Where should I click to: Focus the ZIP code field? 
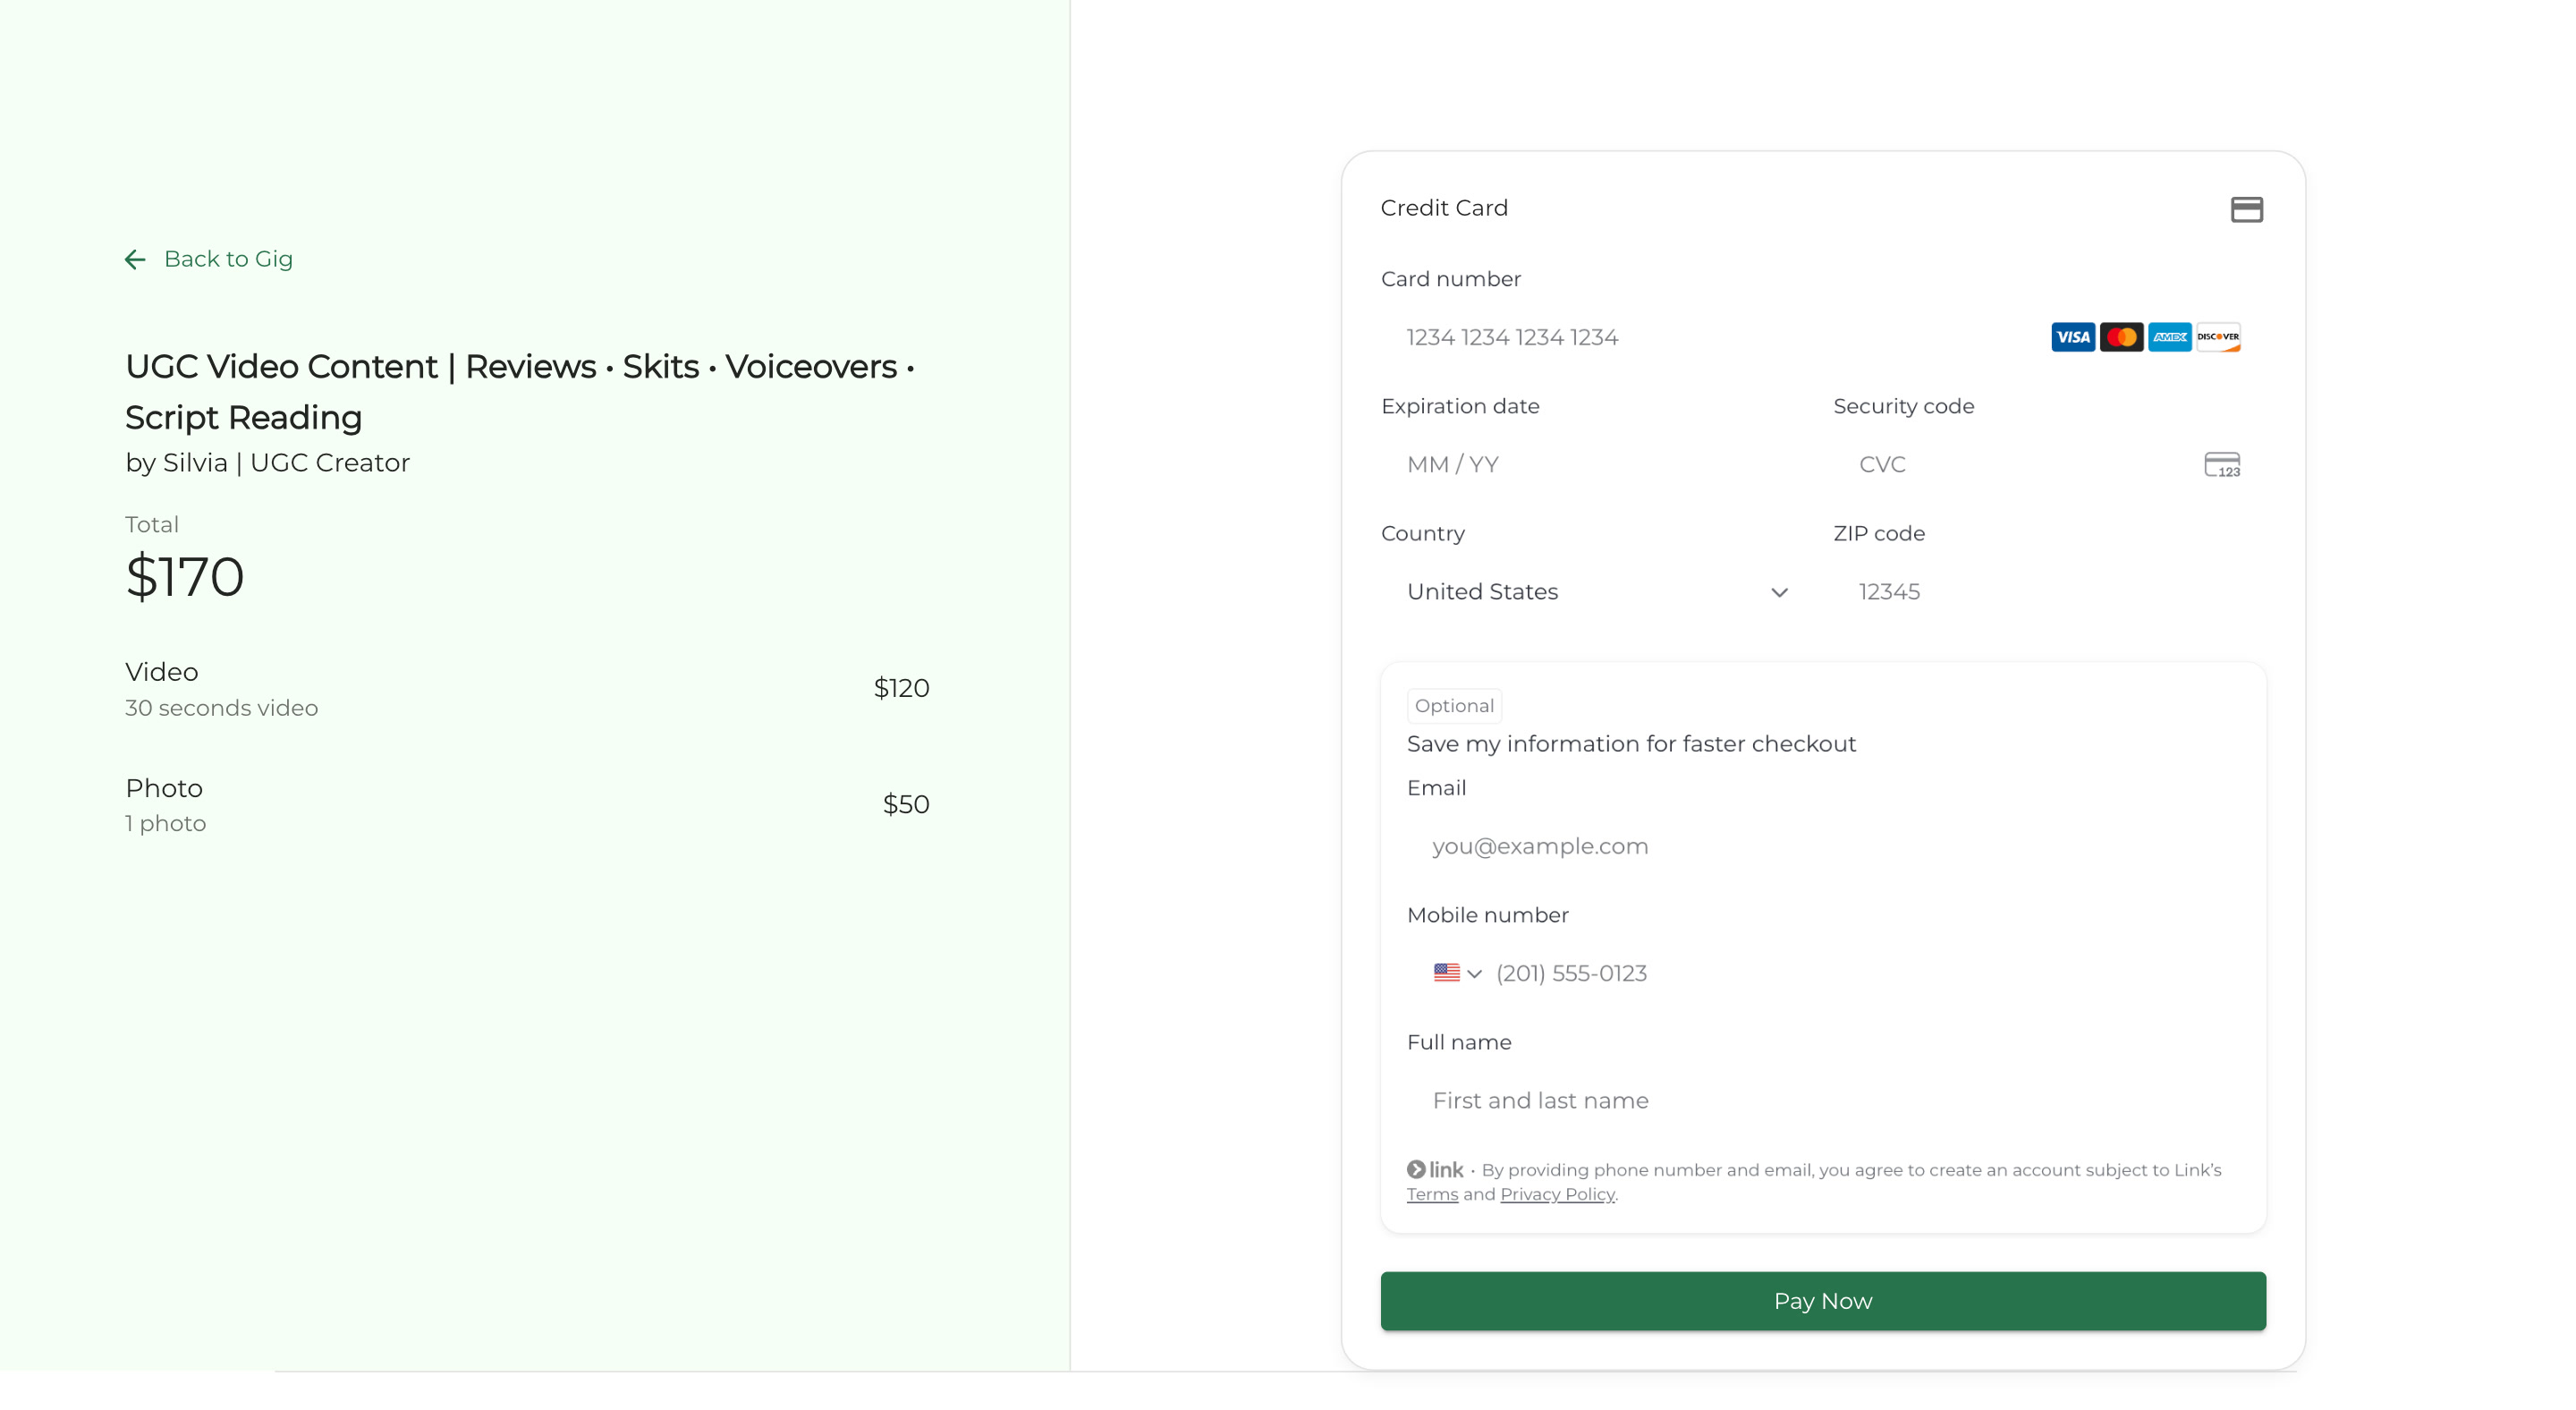pyautogui.click(x=2048, y=592)
